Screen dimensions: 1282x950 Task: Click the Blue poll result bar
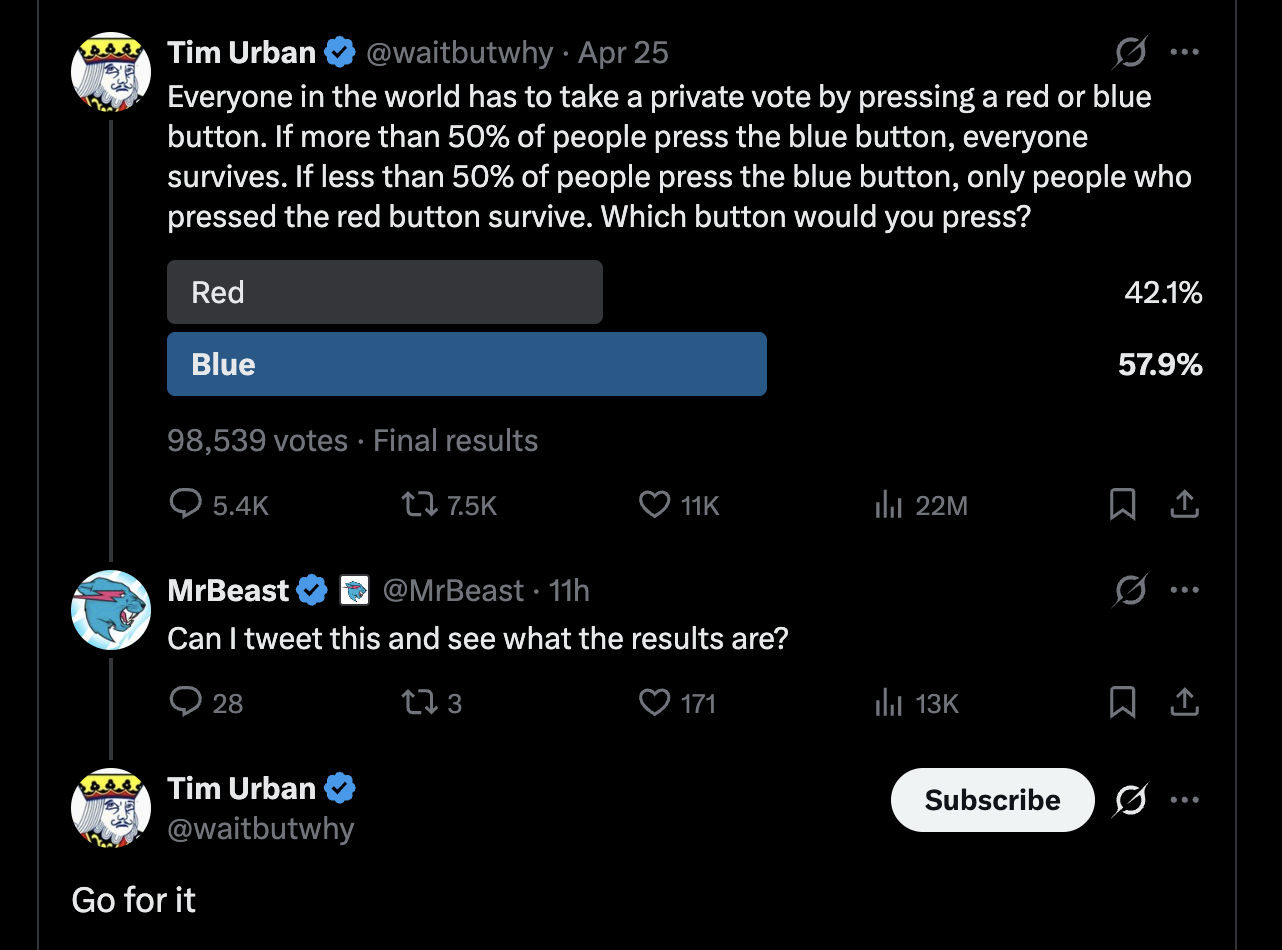(x=466, y=364)
